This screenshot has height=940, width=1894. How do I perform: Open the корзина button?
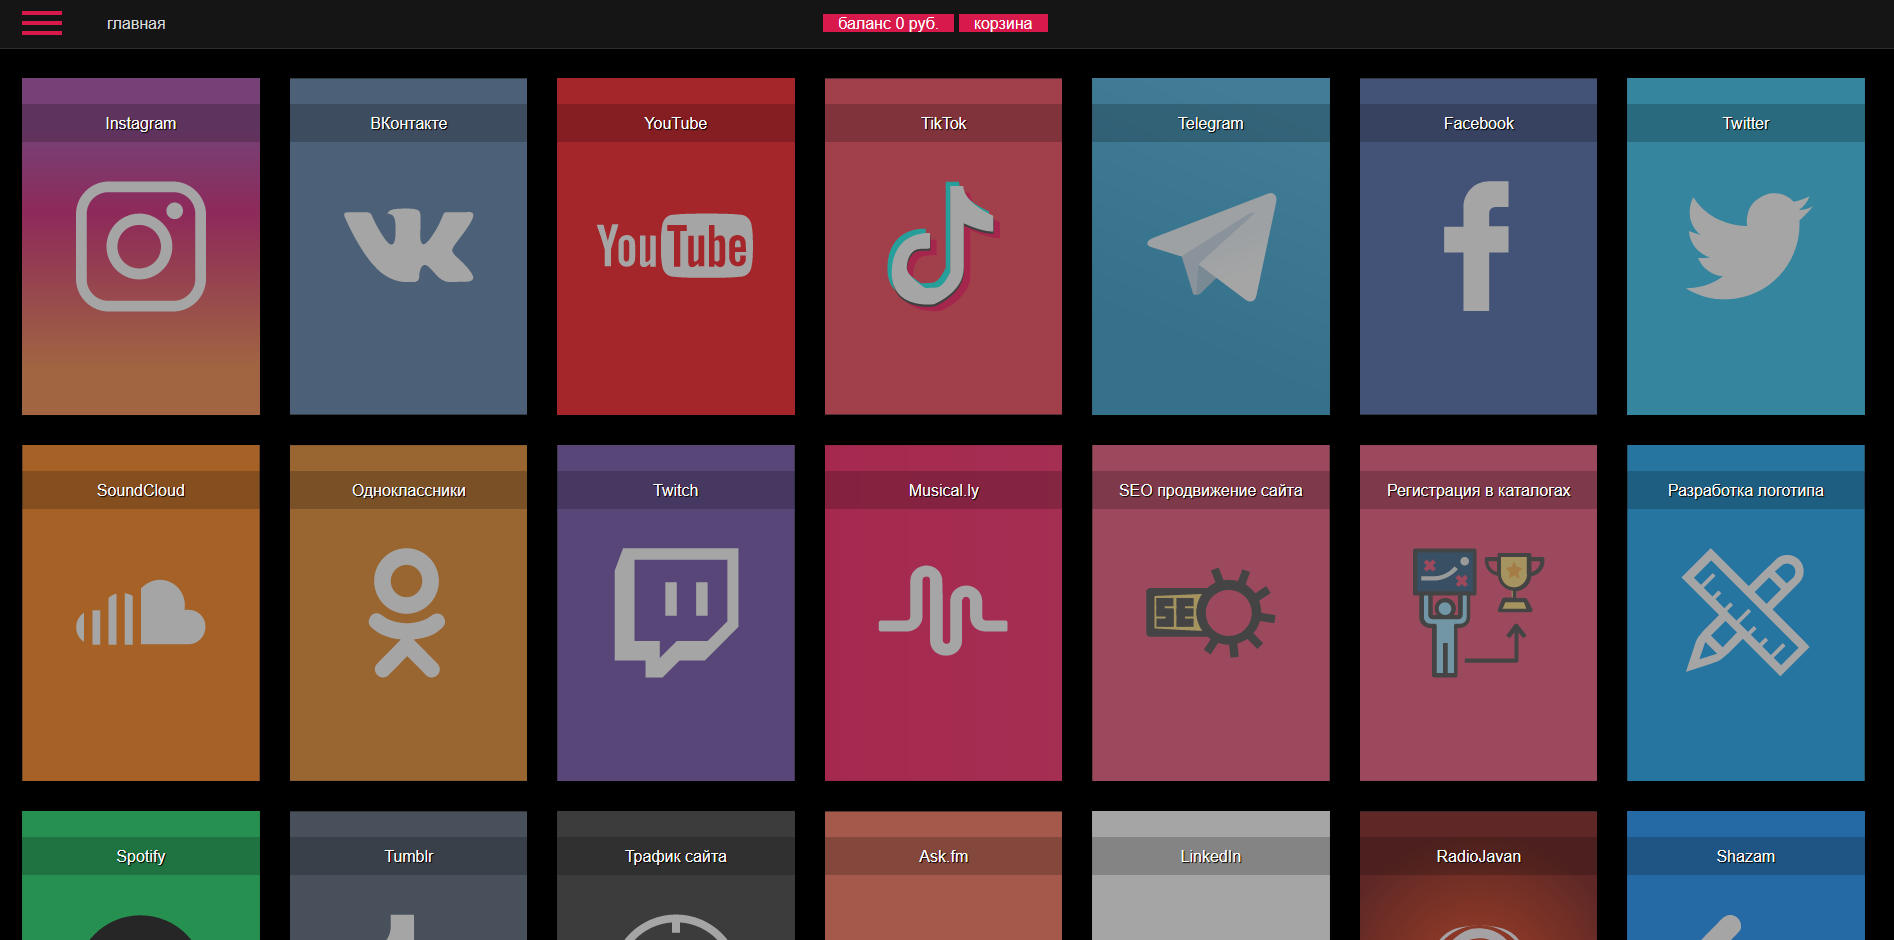(1003, 23)
